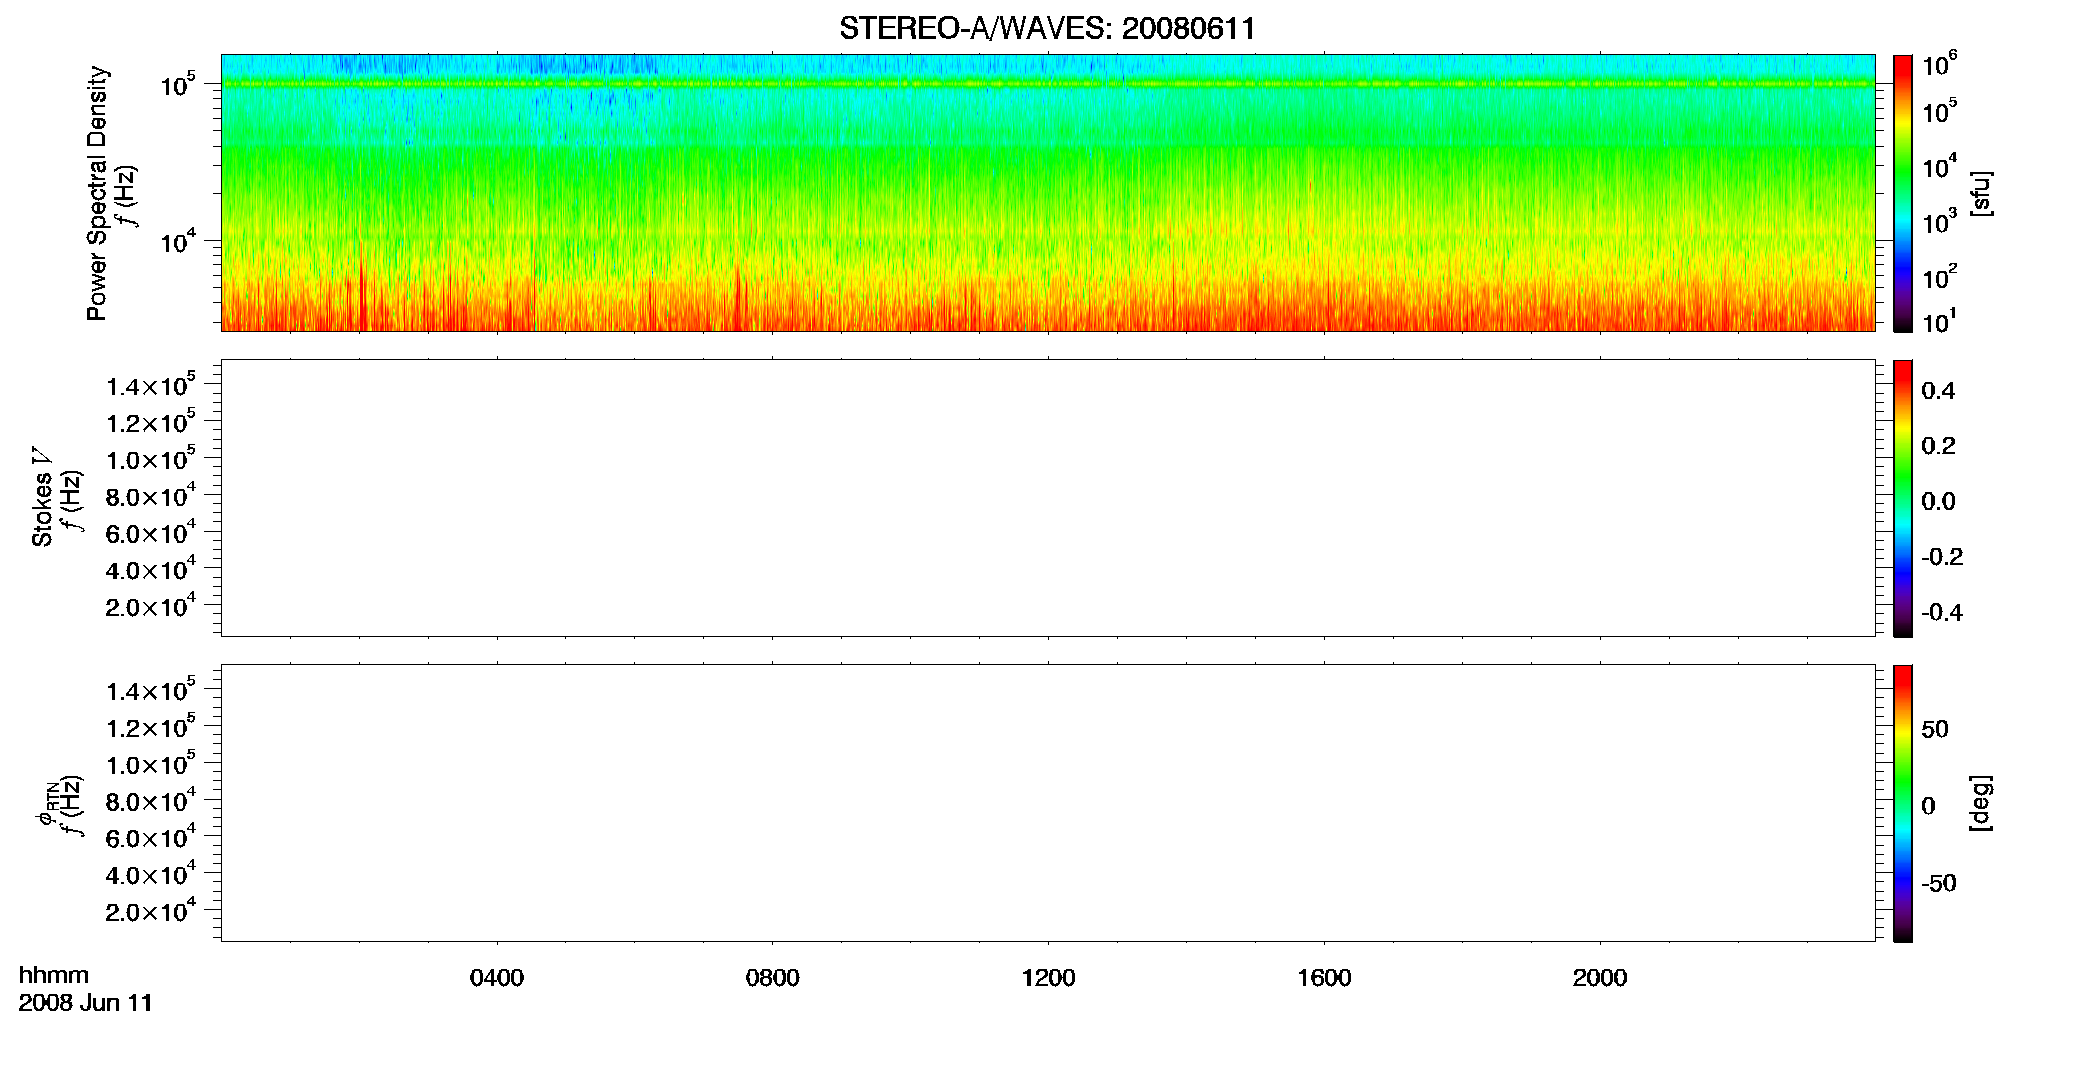Click the 0.4 value on the Stokes color bar

[x=1938, y=391]
